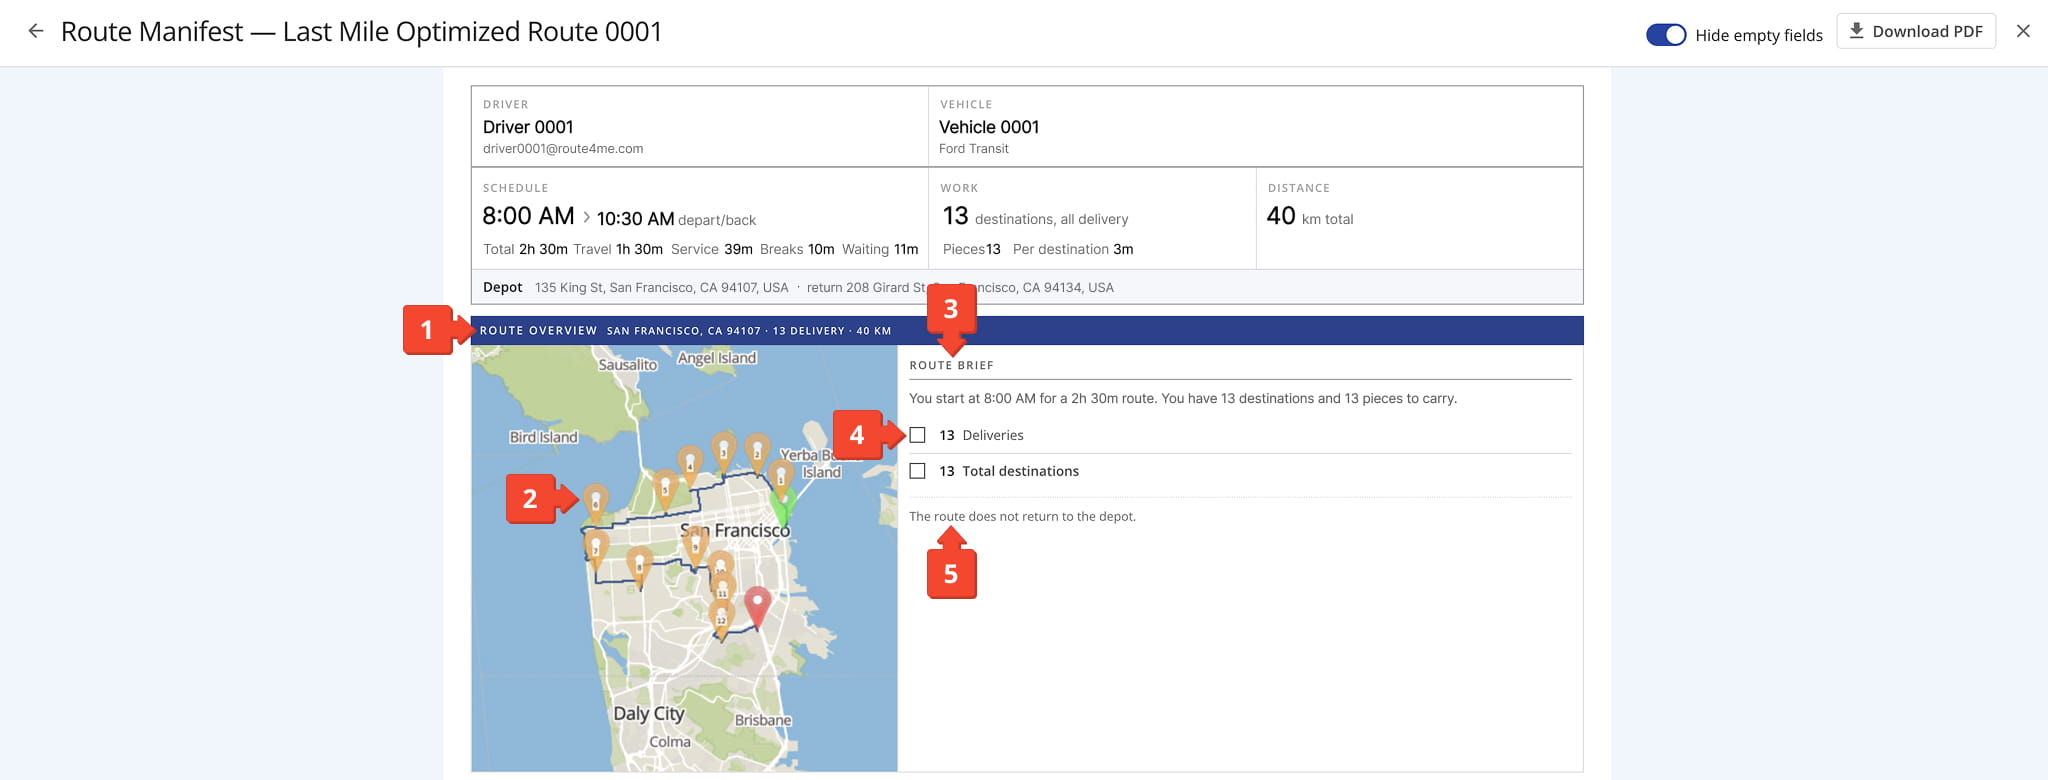The image size is (2048, 780).
Task: Click the '13 destinations, all delivery' text
Action: [x=1035, y=216]
